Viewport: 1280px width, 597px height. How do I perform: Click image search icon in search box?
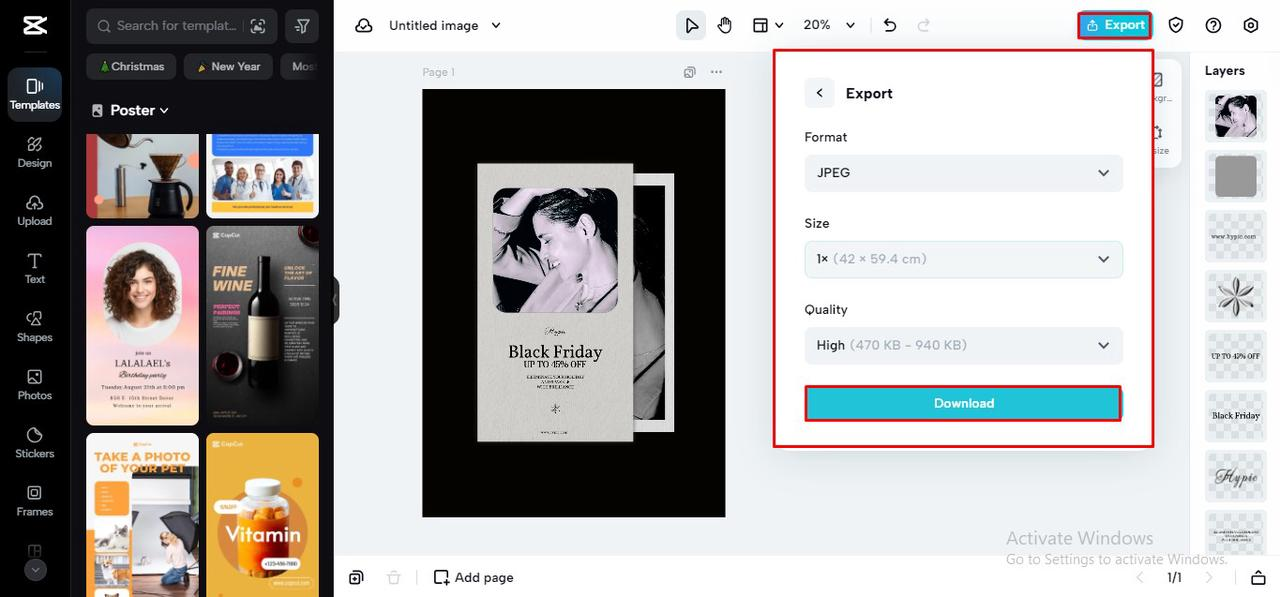pos(258,26)
